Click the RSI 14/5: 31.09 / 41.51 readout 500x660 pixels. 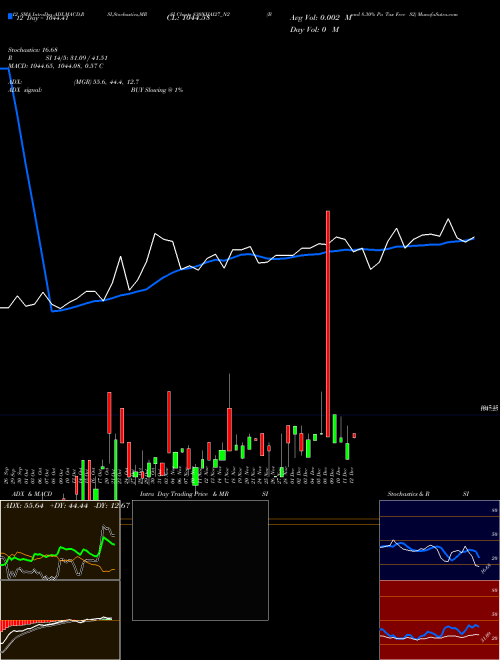58,58
